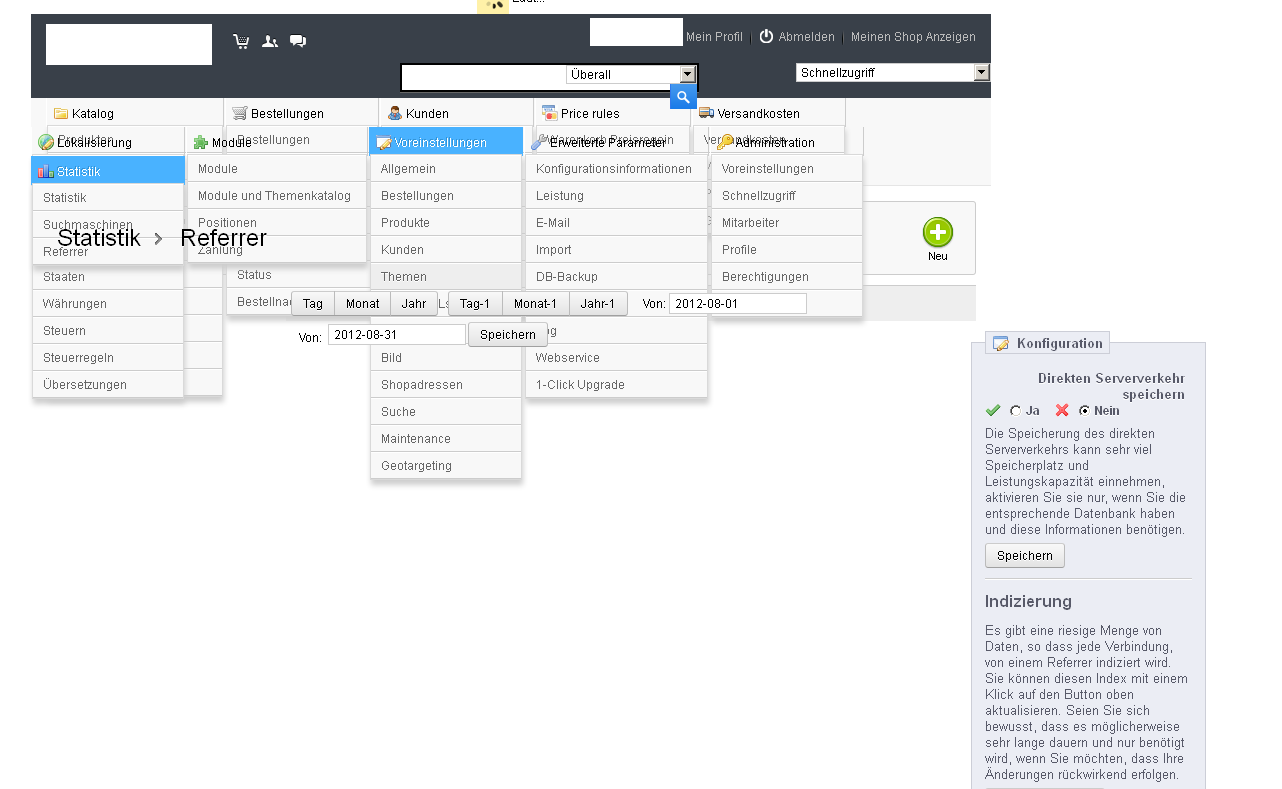This screenshot has width=1282, height=789.
Task: Open the highlighted Voreinstellungen top menu
Action: click(446, 142)
